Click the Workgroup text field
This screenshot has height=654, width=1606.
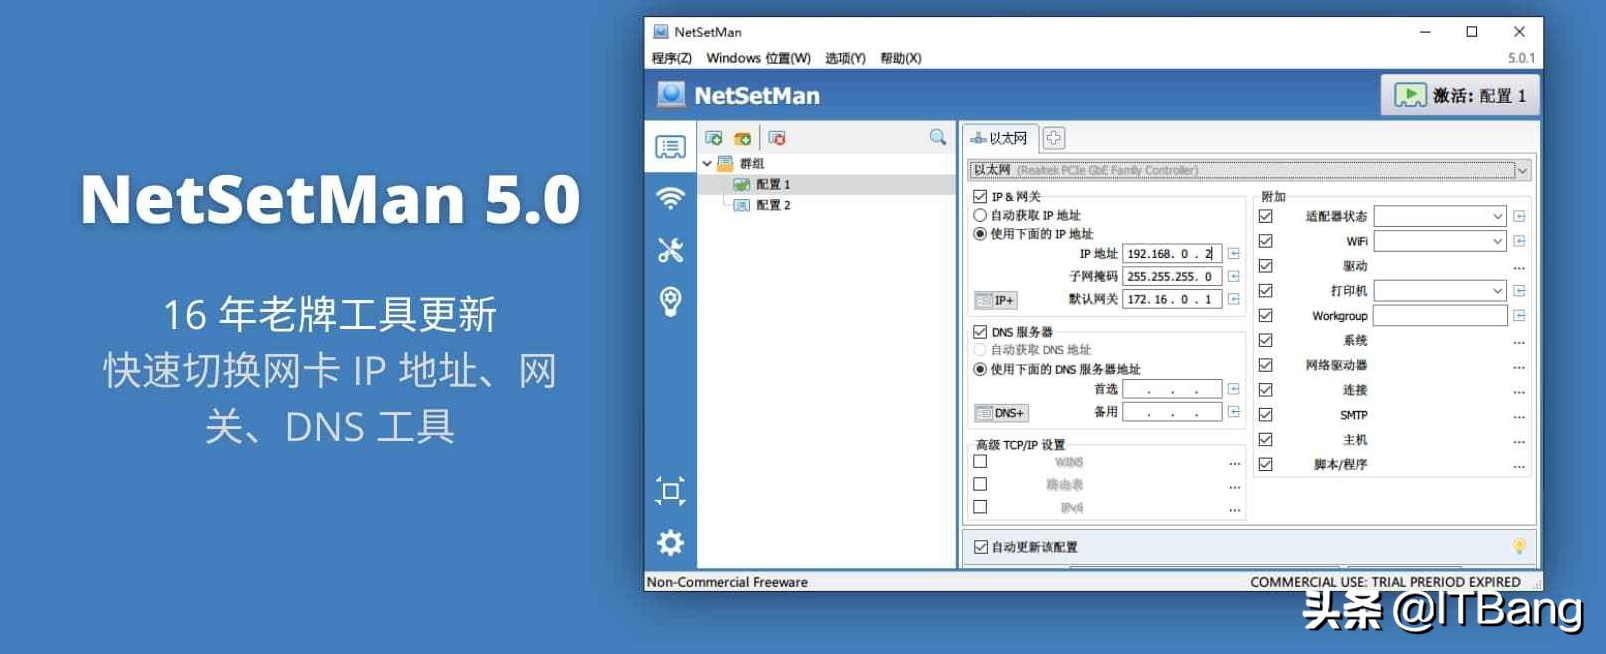(x=1440, y=316)
